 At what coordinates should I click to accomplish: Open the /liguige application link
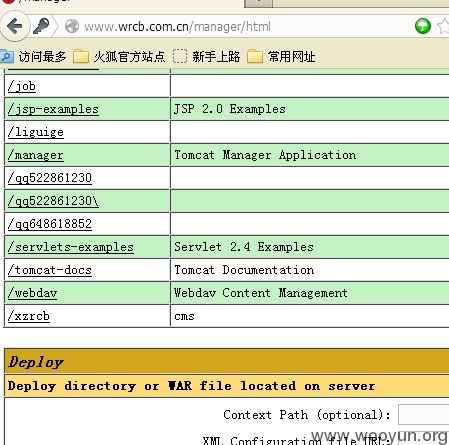pyautogui.click(x=36, y=132)
